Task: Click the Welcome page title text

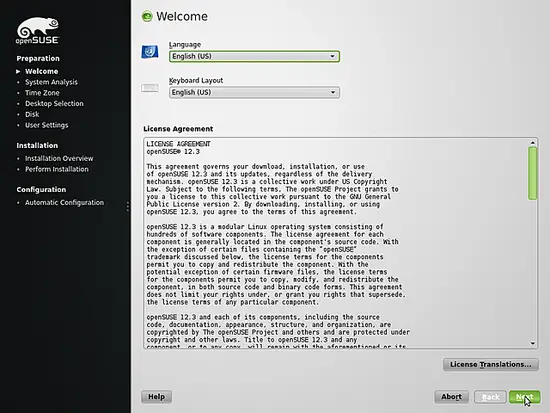Action: point(182,16)
